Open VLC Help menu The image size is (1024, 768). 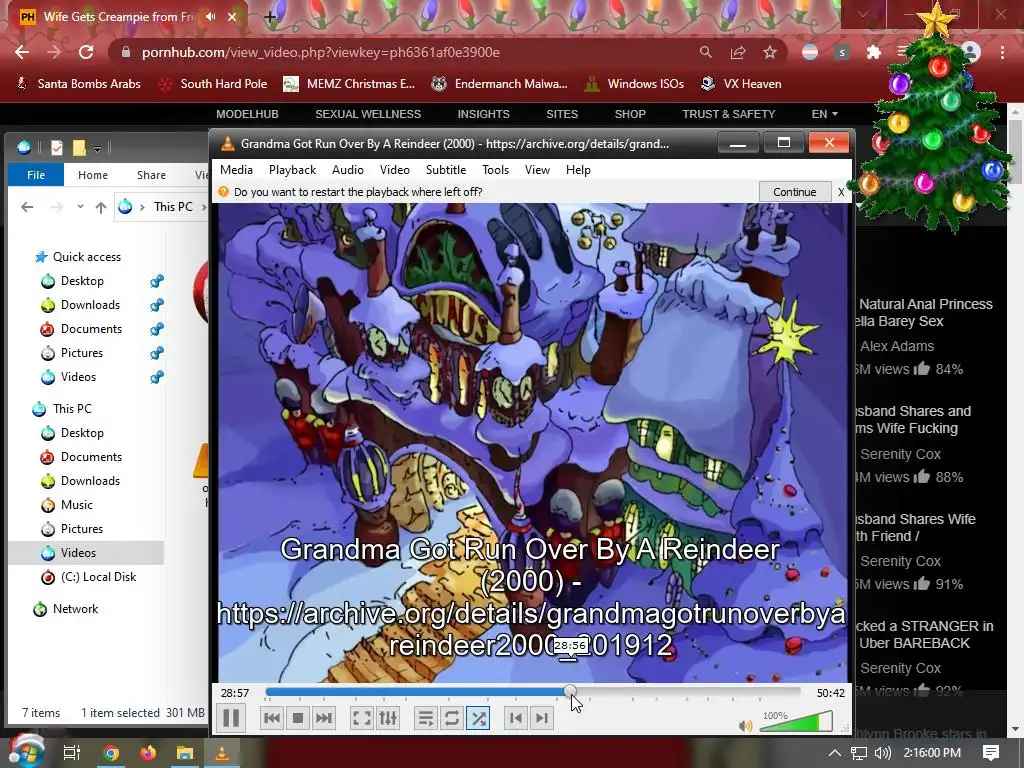(578, 170)
